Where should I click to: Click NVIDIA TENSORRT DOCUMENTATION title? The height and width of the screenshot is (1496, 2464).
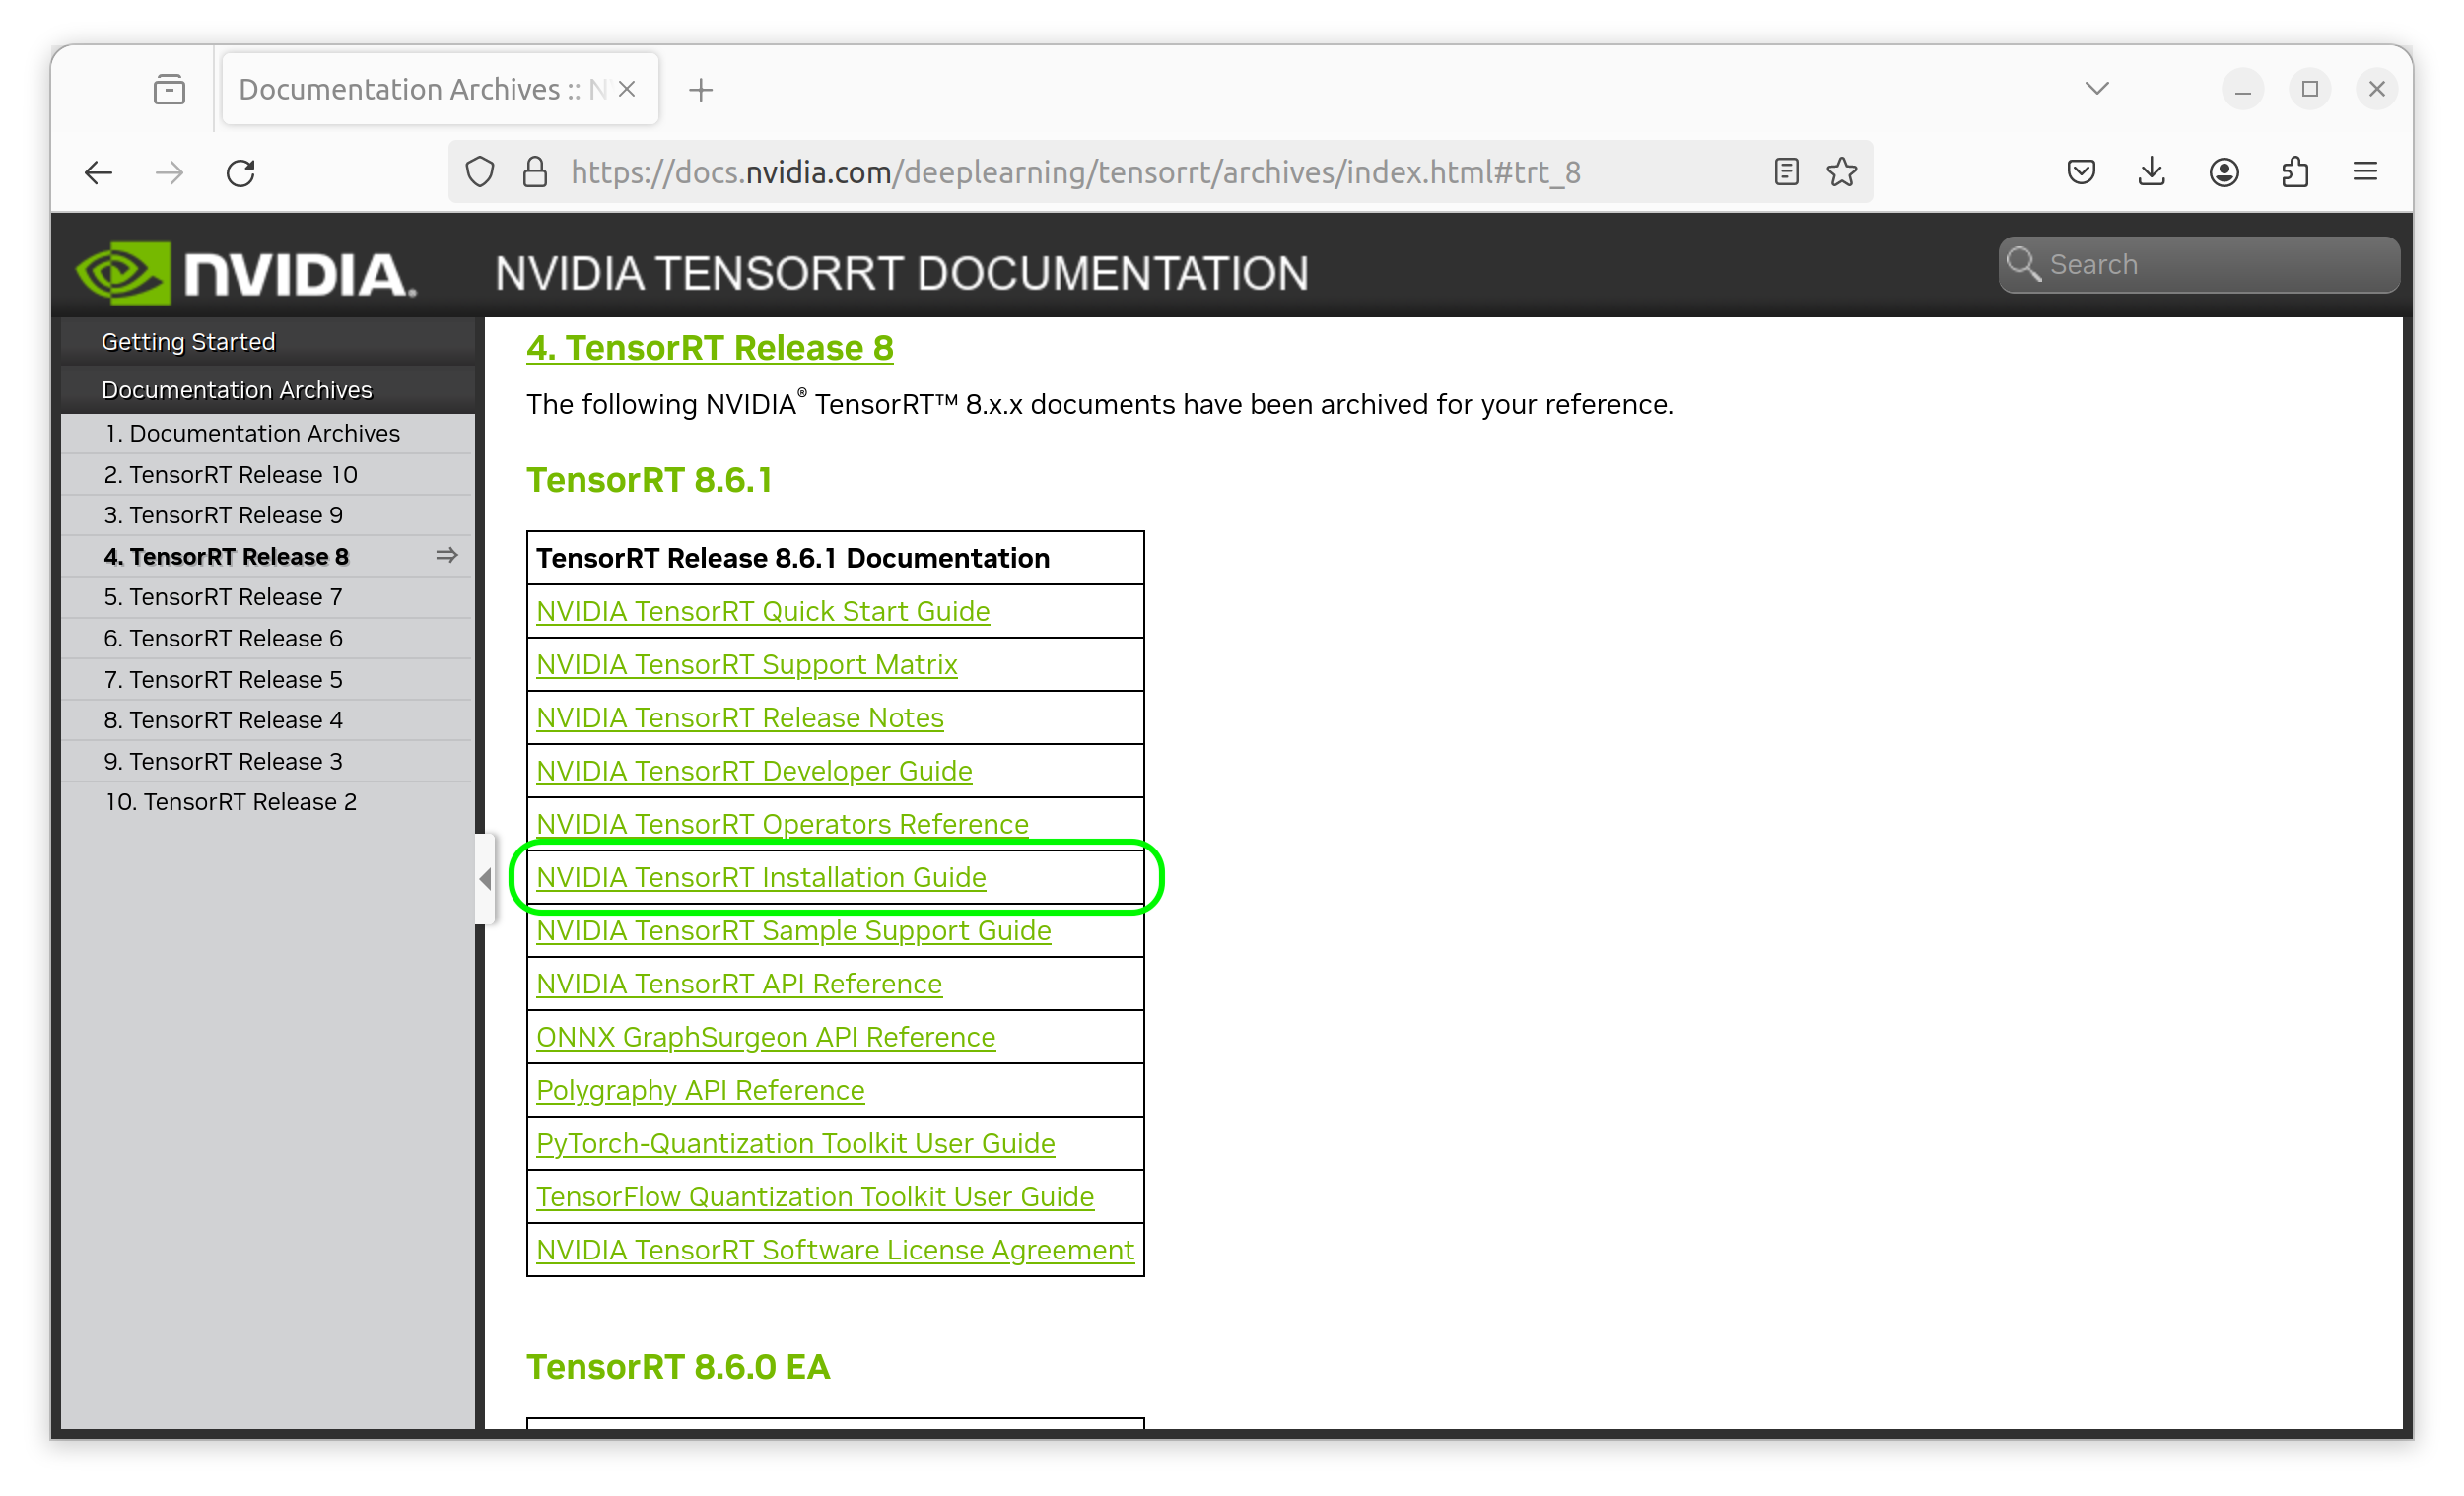coord(901,273)
